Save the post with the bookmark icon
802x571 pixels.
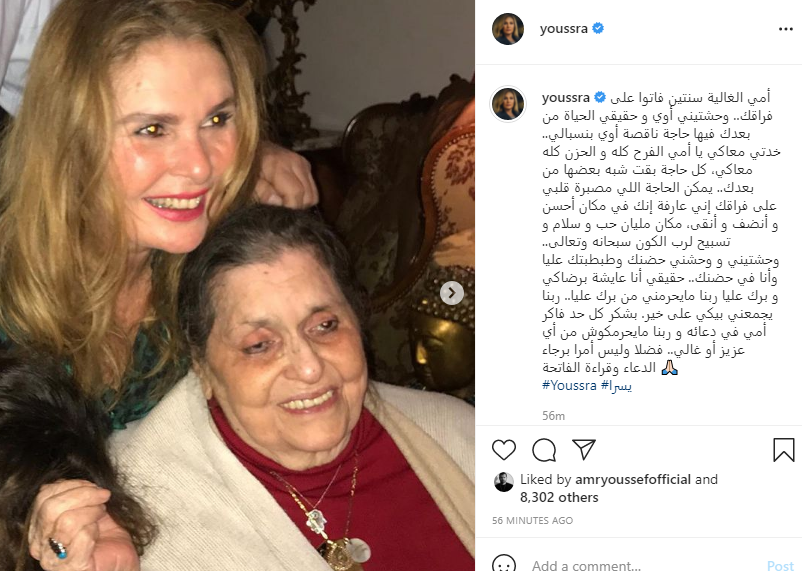click(784, 450)
